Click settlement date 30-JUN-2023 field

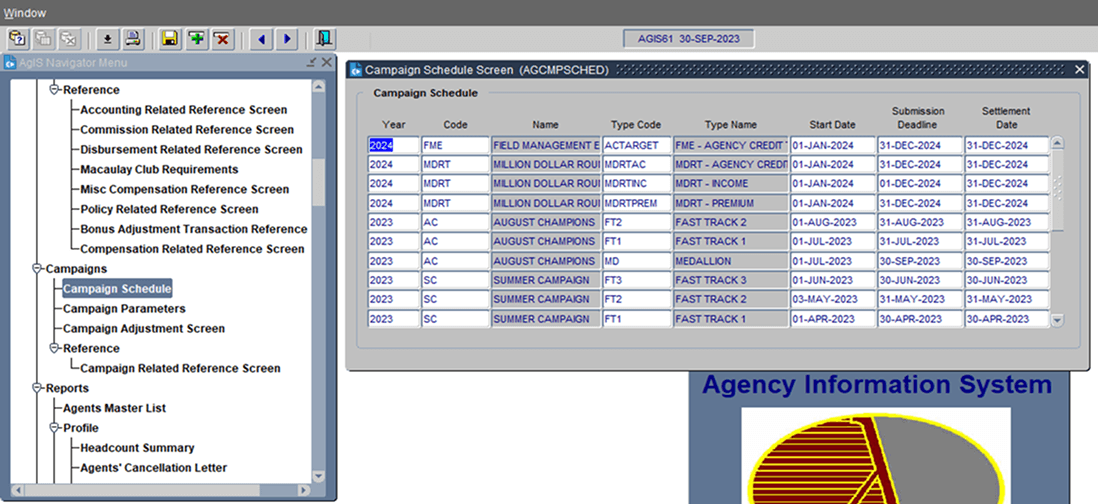coord(1007,280)
